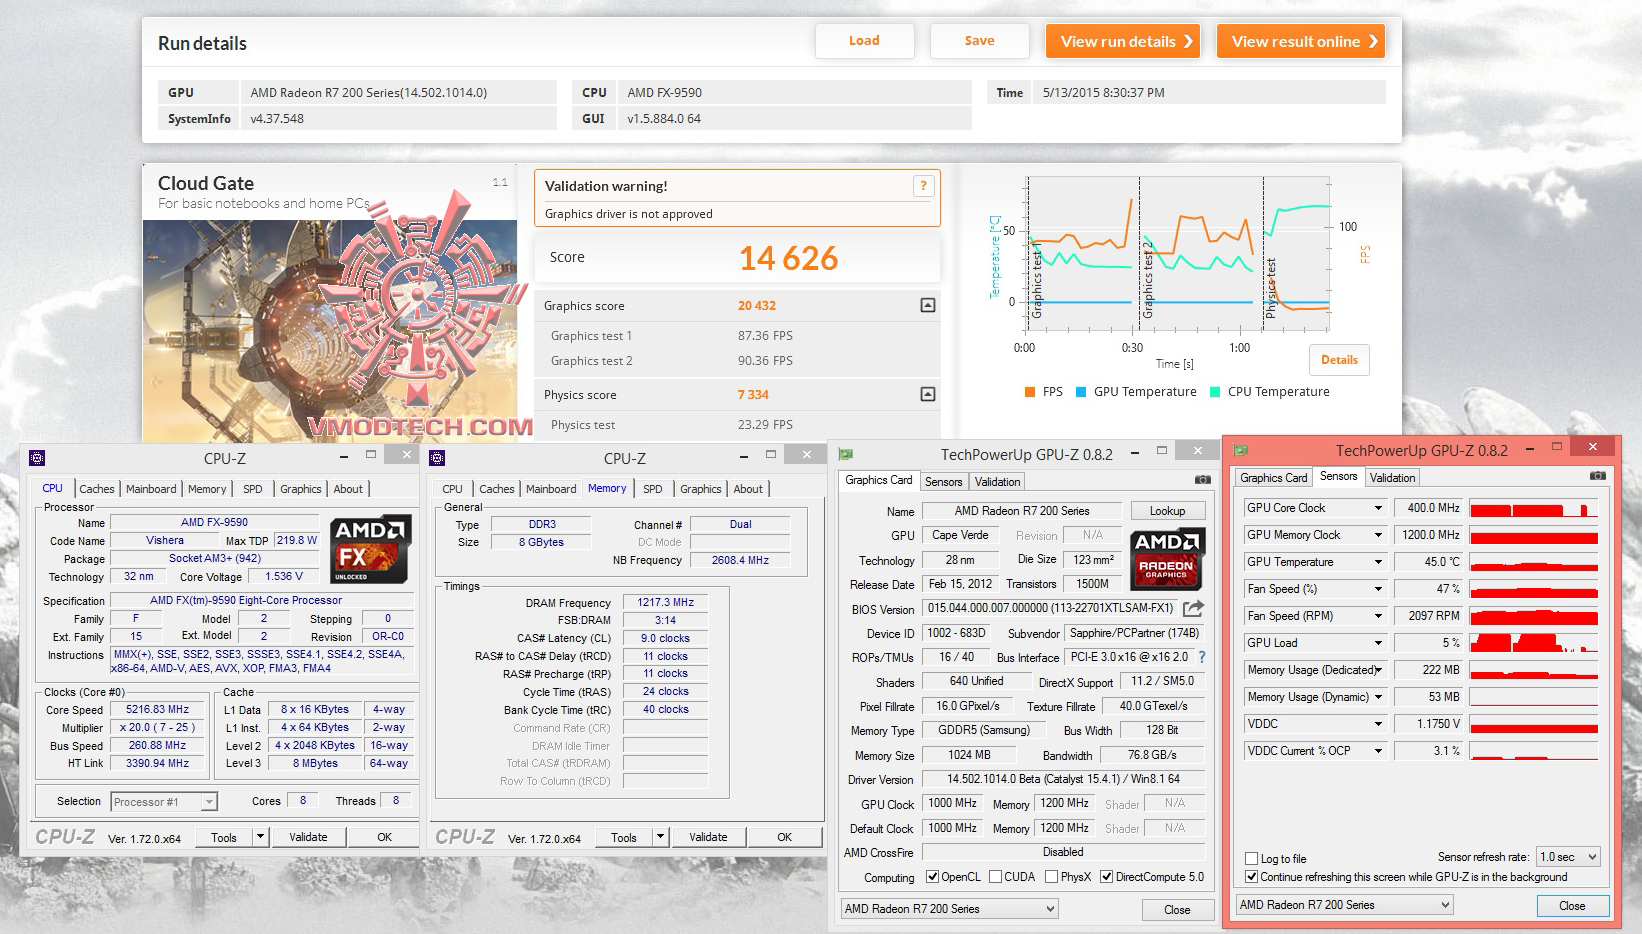The image size is (1642, 934).
Task: Open the Bus Interface question mark help
Action: 1202,657
